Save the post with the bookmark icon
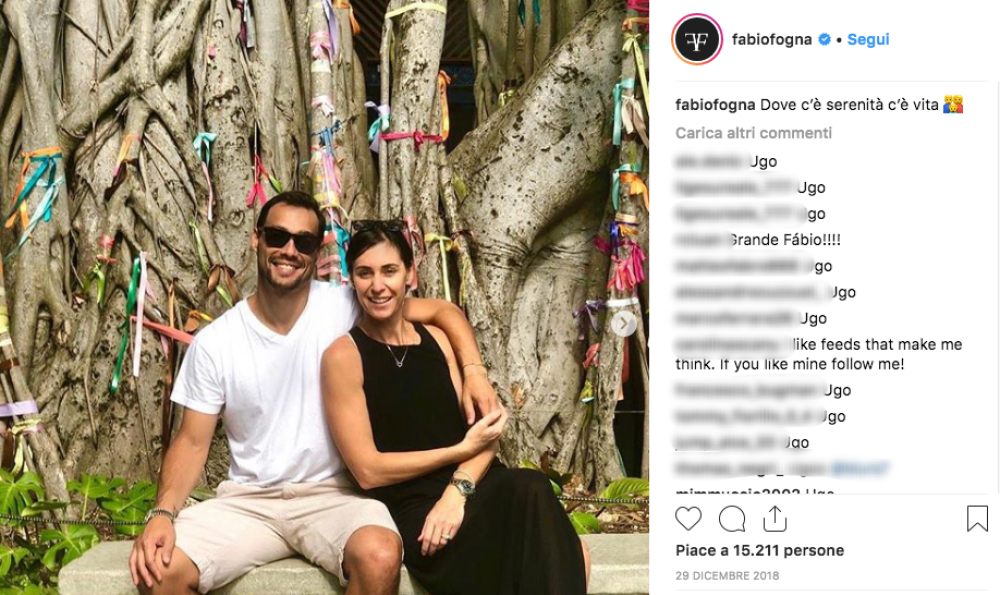This screenshot has width=1000, height=595. tap(977, 518)
